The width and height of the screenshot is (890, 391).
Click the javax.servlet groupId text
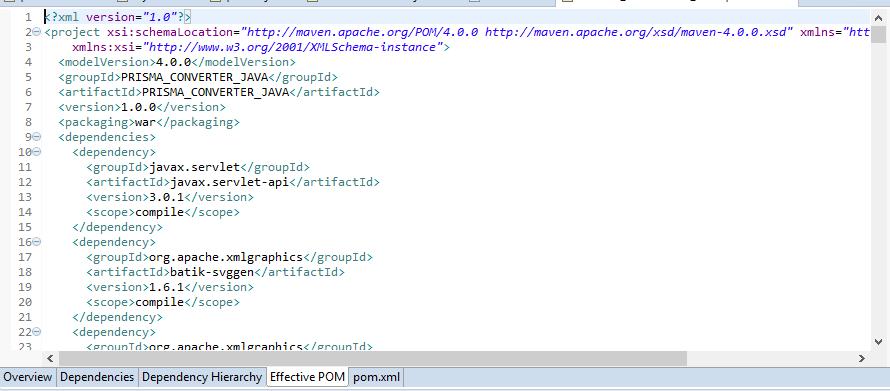tap(194, 167)
